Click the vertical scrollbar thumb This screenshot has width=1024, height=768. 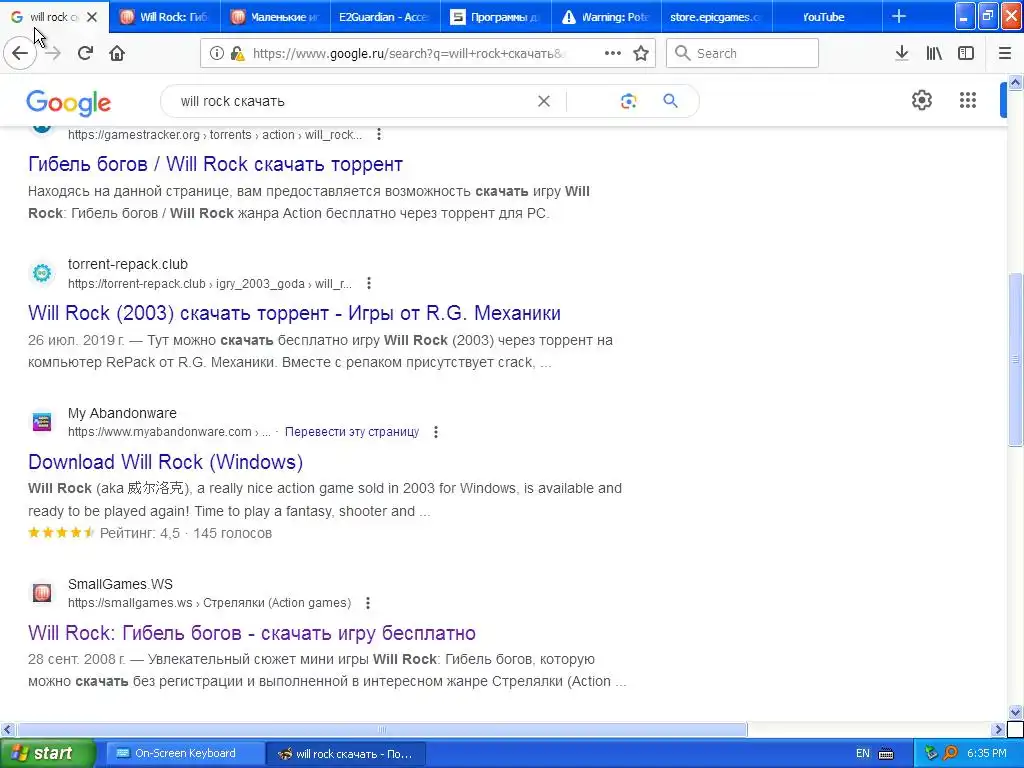[1015, 359]
